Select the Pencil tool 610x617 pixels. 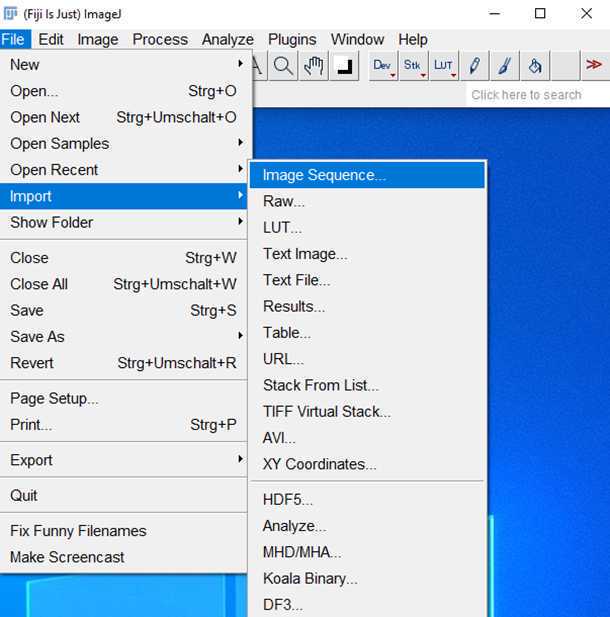click(475, 66)
